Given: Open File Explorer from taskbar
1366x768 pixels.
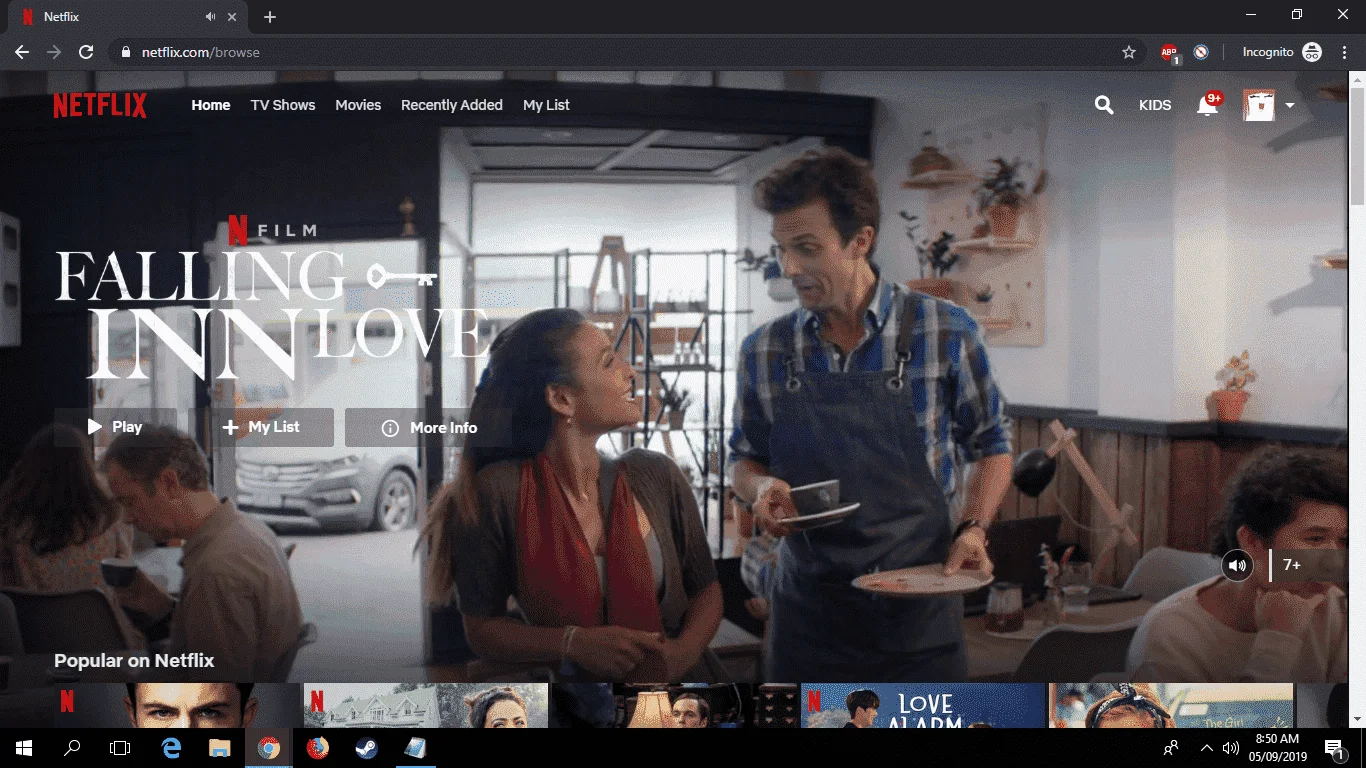Looking at the screenshot, I should tap(220, 748).
